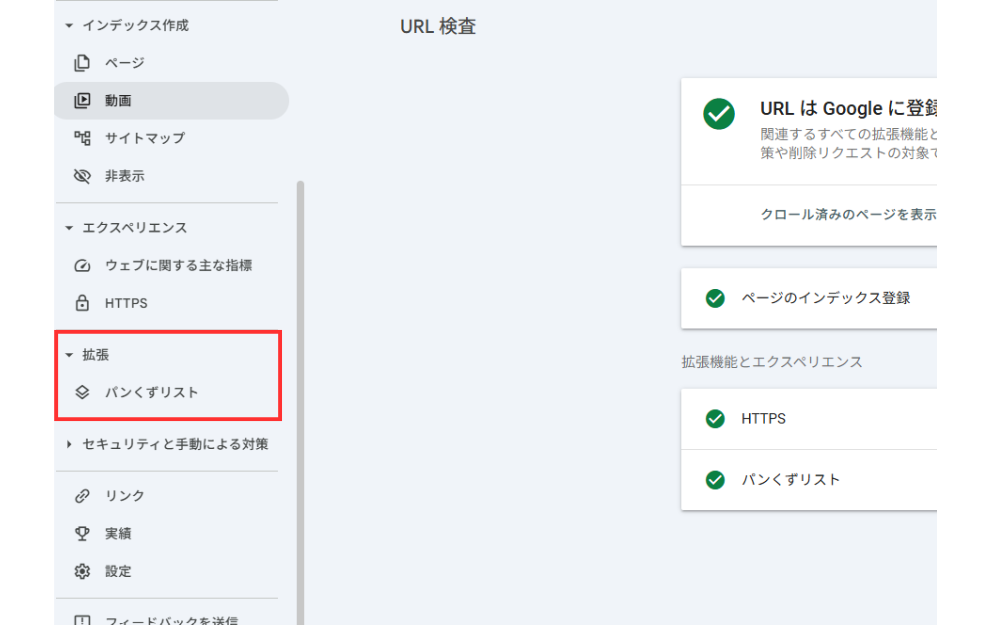
Task: Select the 非表示 hidden-eye icon
Action: [x=83, y=176]
